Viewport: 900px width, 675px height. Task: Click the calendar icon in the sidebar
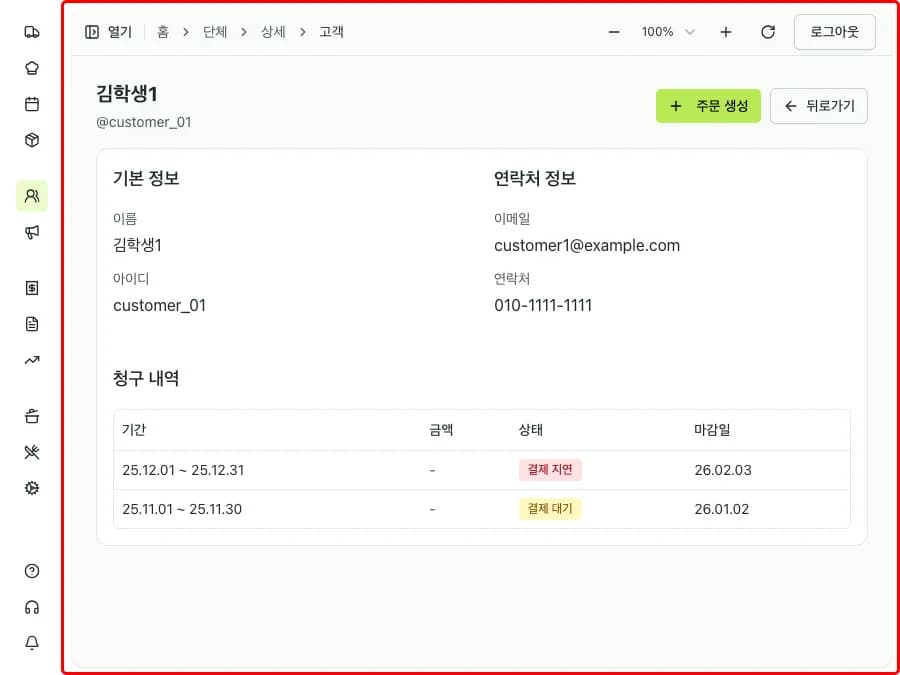click(x=31, y=103)
